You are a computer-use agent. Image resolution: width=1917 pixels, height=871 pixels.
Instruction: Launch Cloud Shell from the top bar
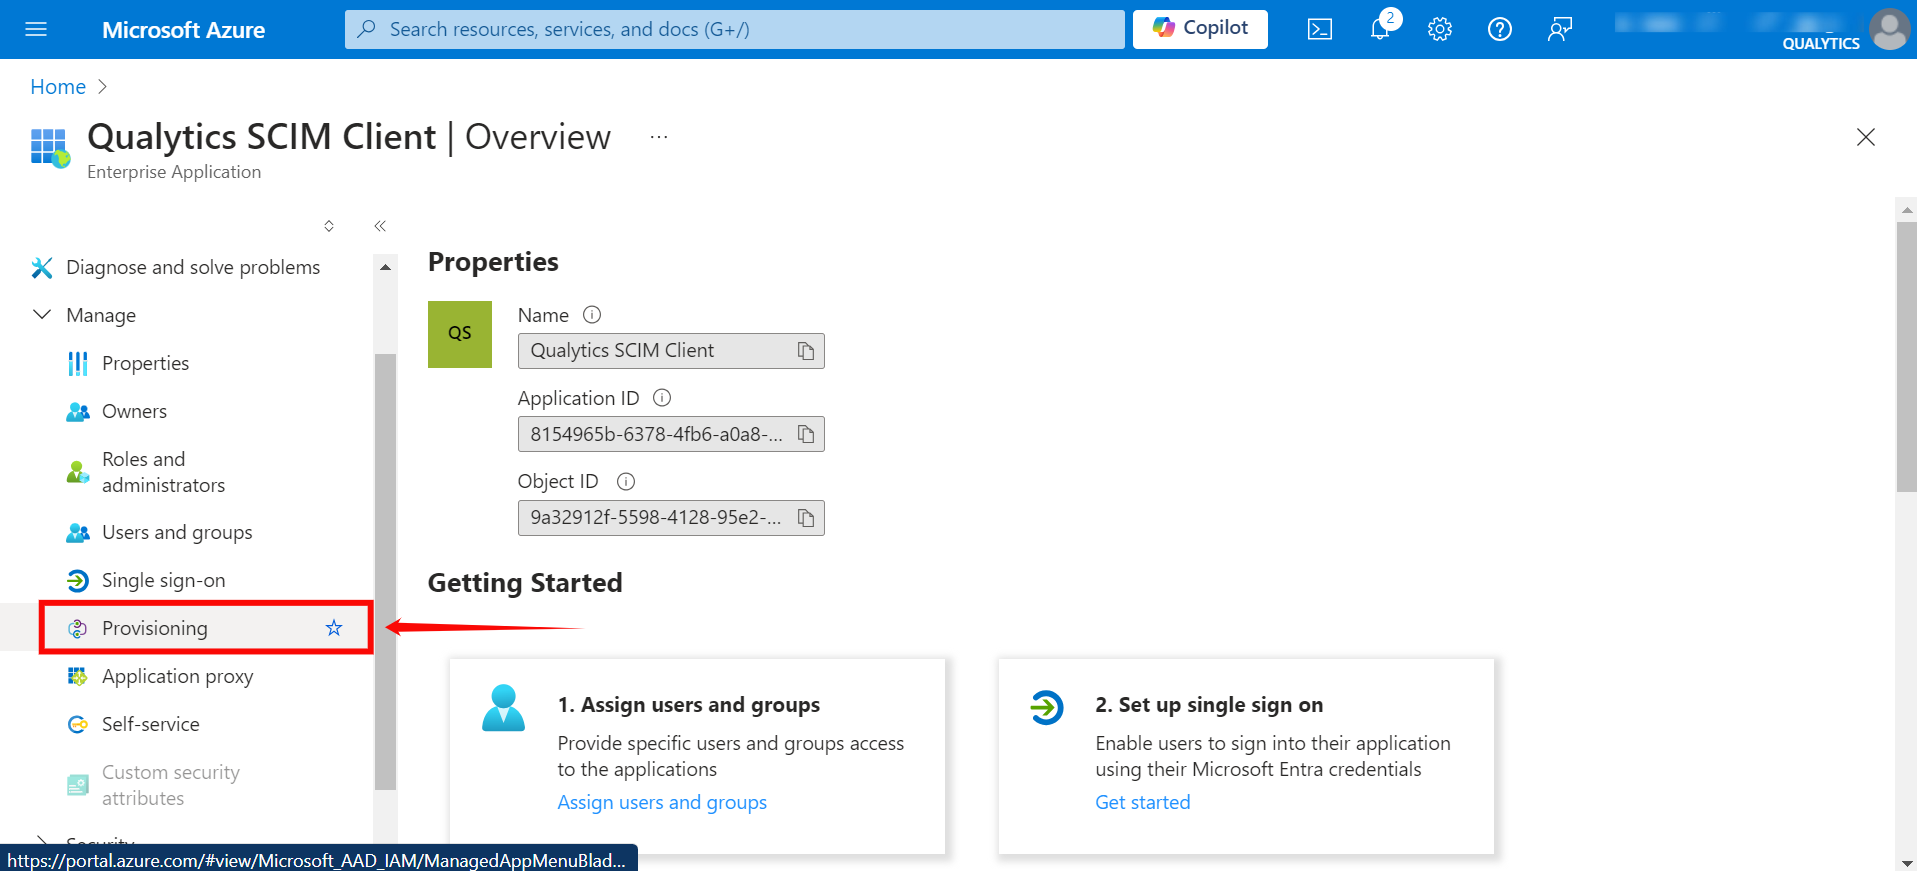[1320, 29]
